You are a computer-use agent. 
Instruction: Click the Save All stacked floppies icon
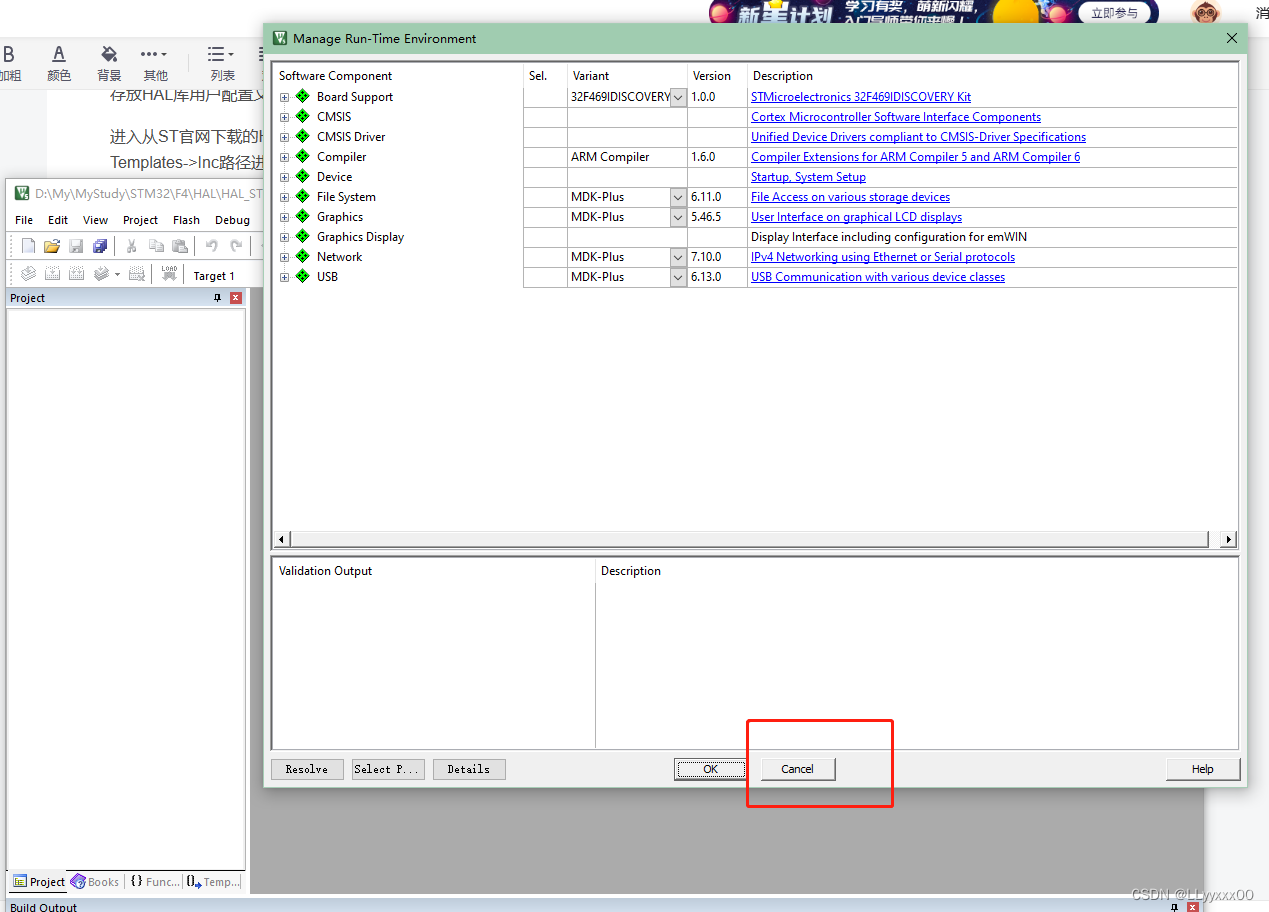coord(100,246)
